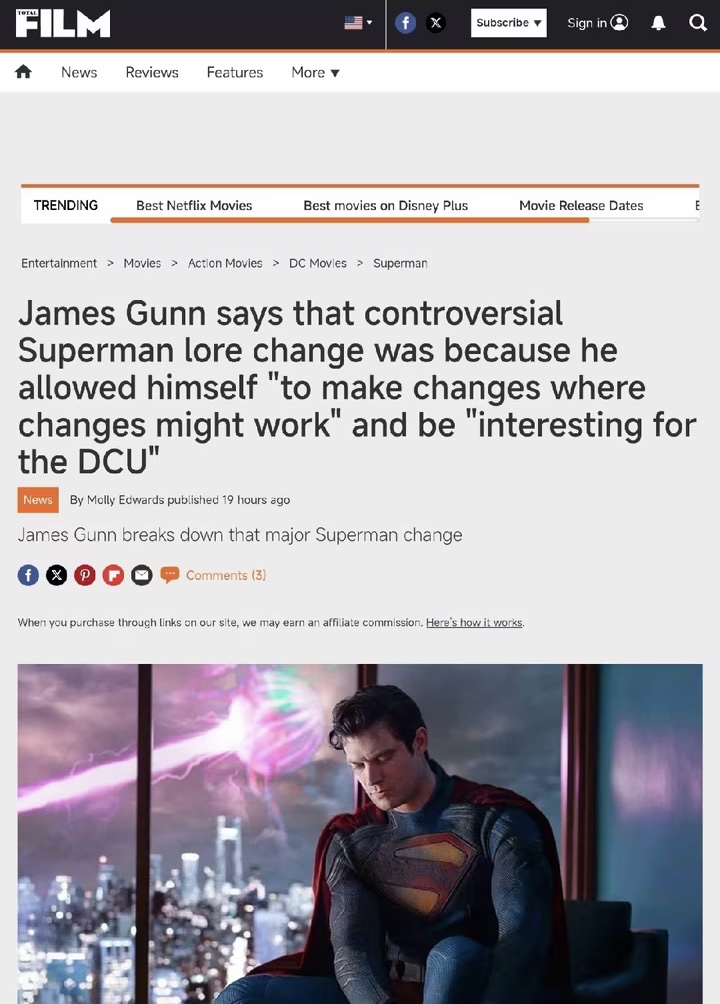Share article on Facebook below headline
The image size is (720, 1004).
click(28, 575)
